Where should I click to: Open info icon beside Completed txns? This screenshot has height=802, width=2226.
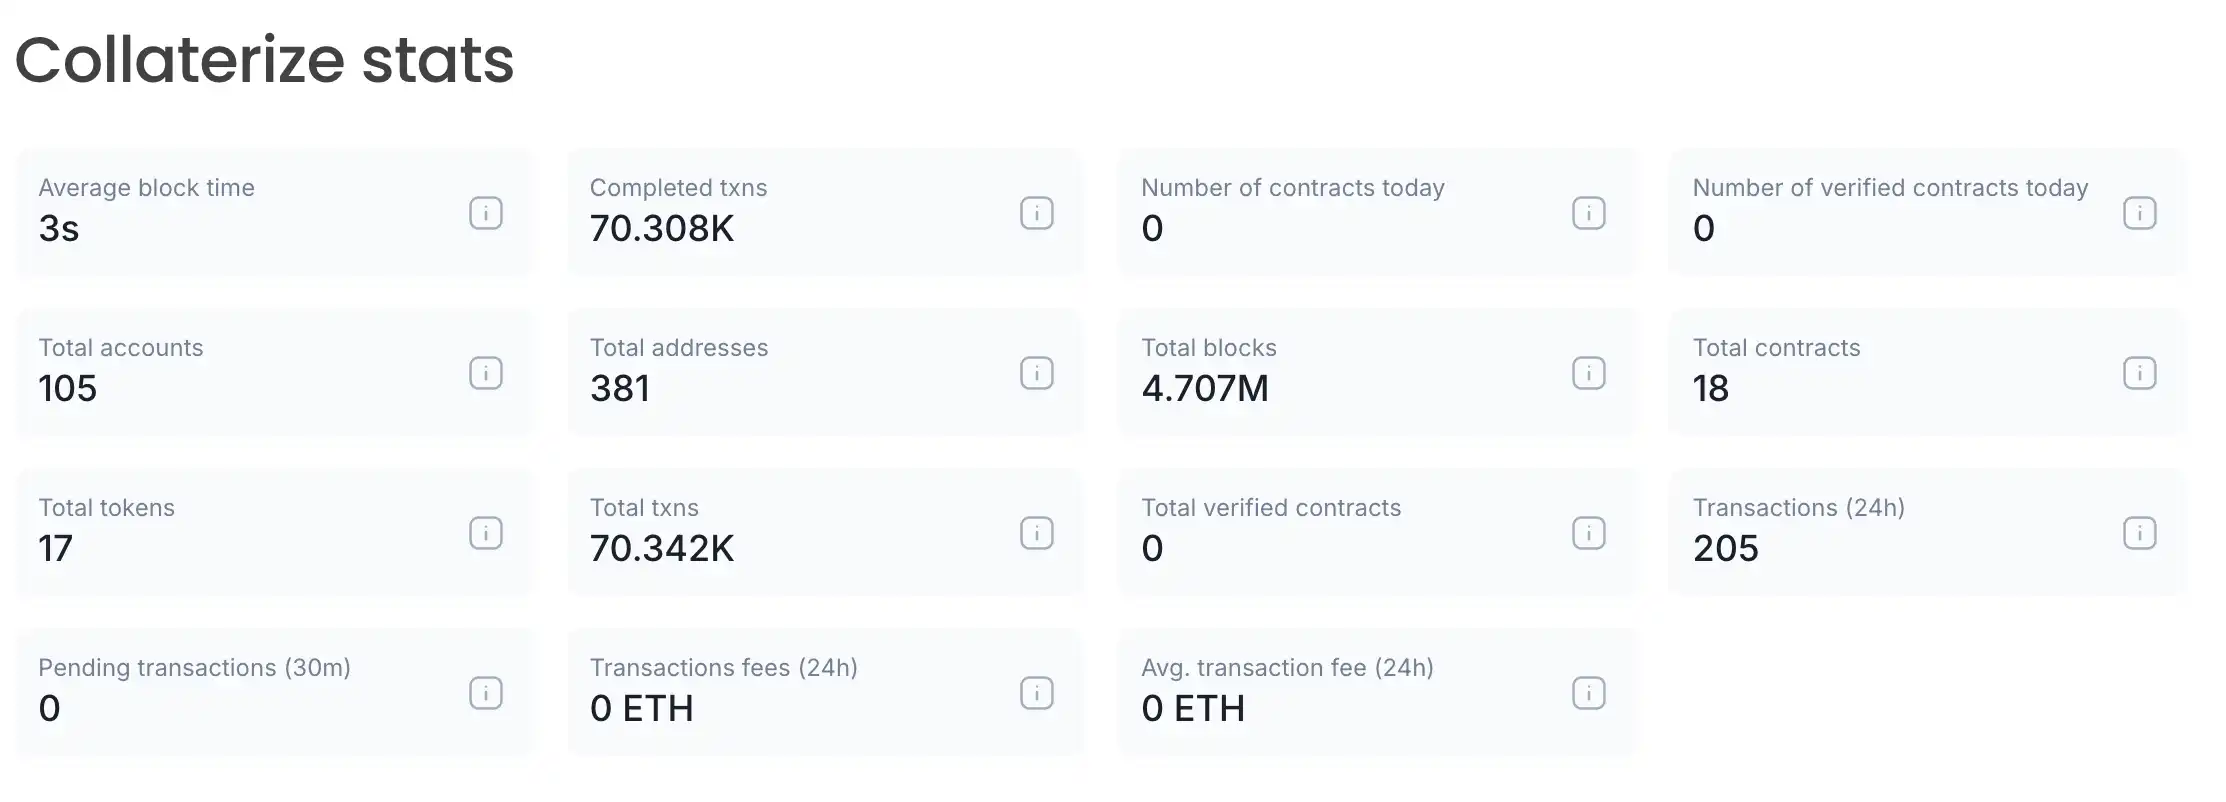(x=1037, y=213)
